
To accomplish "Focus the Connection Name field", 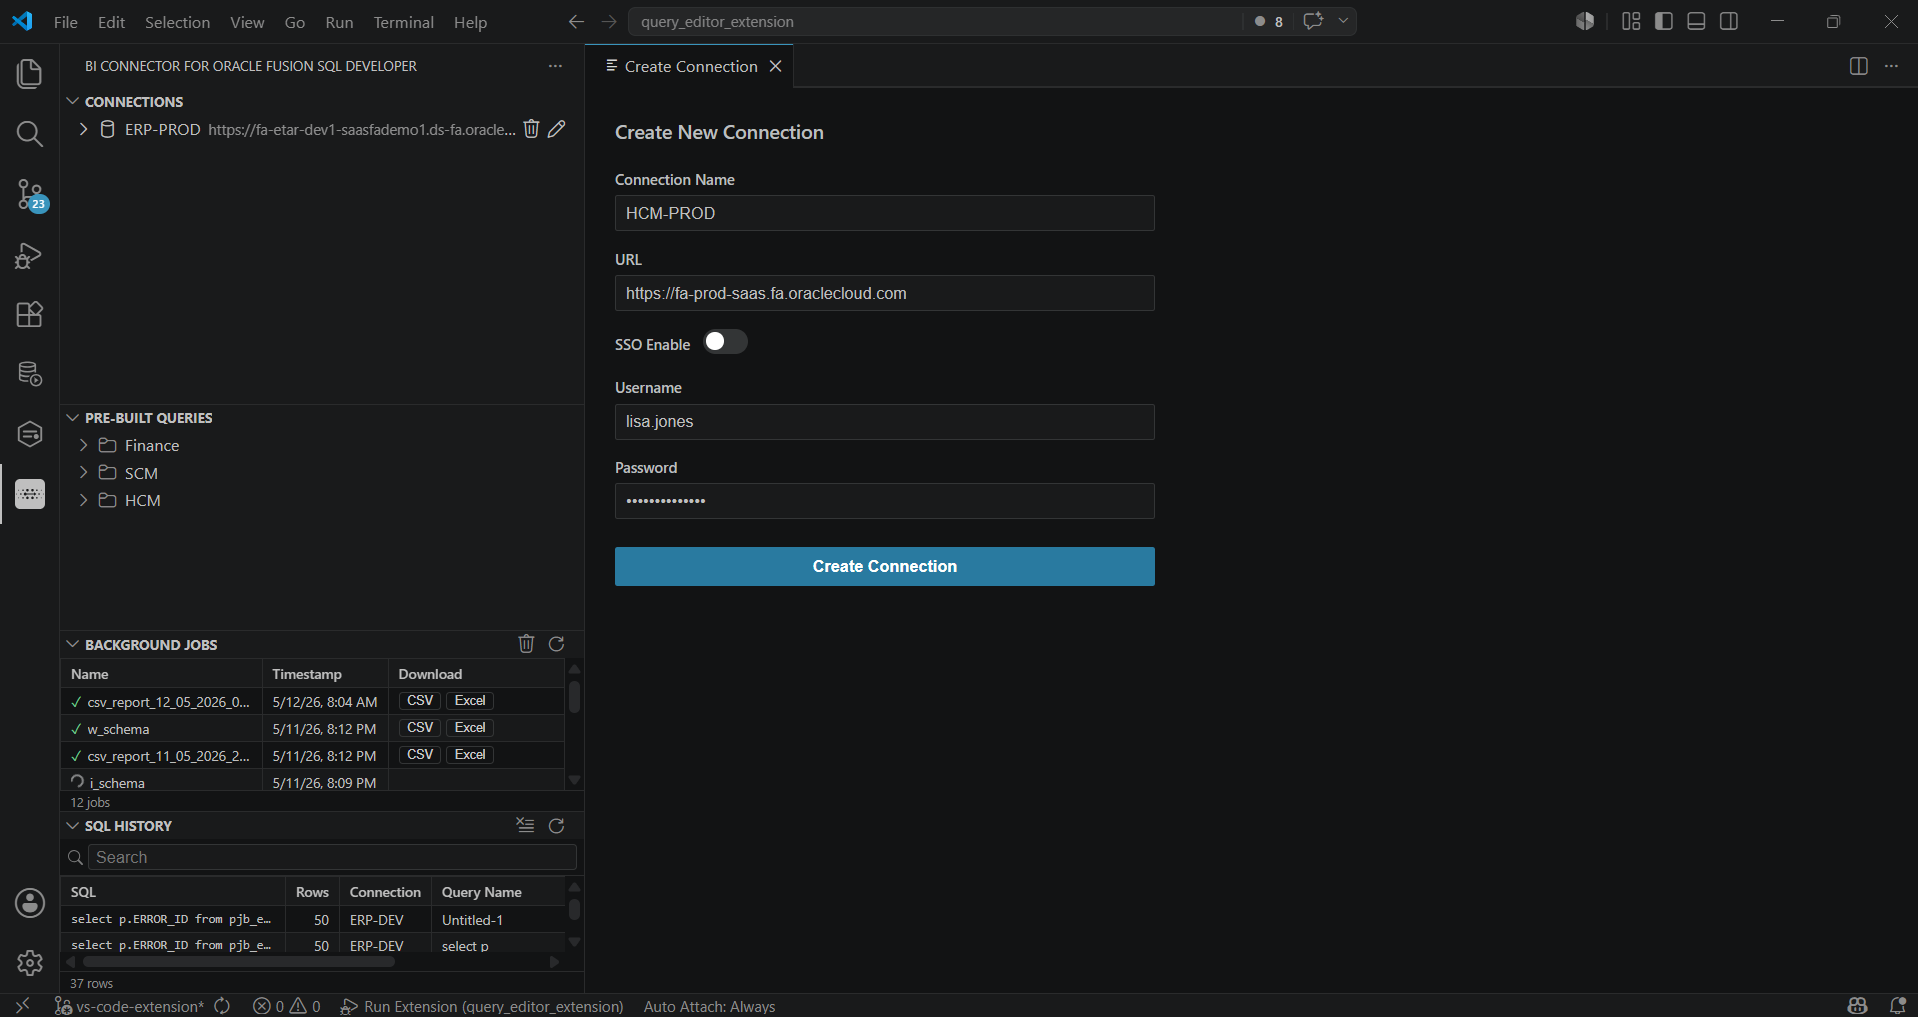I will click(x=885, y=213).
